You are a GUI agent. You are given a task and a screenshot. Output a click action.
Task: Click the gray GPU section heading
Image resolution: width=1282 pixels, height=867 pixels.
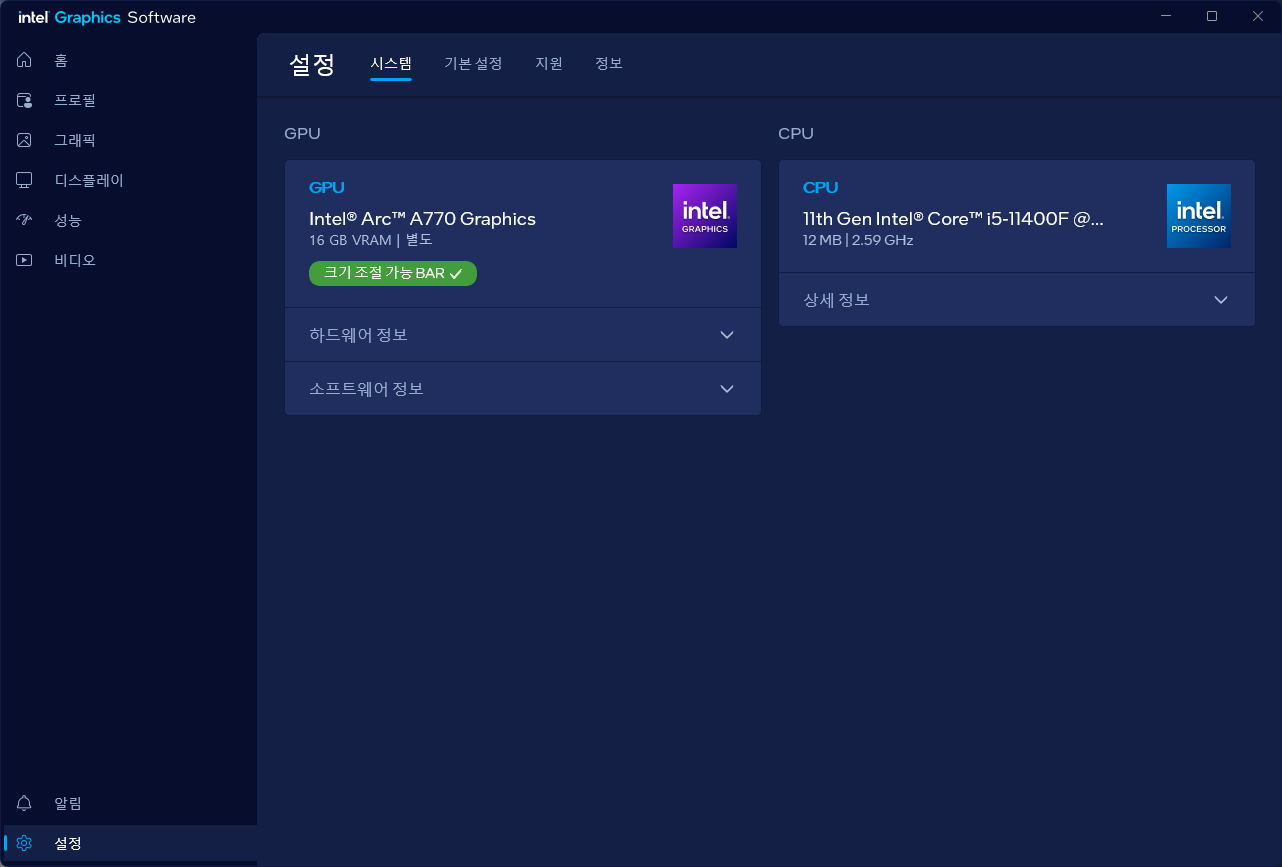coord(302,133)
